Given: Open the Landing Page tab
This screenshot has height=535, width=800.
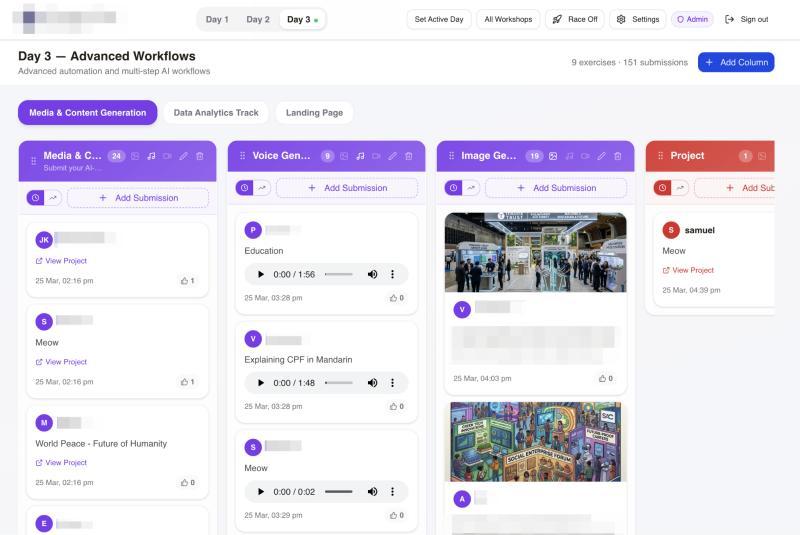Looking at the screenshot, I should tap(314, 113).
